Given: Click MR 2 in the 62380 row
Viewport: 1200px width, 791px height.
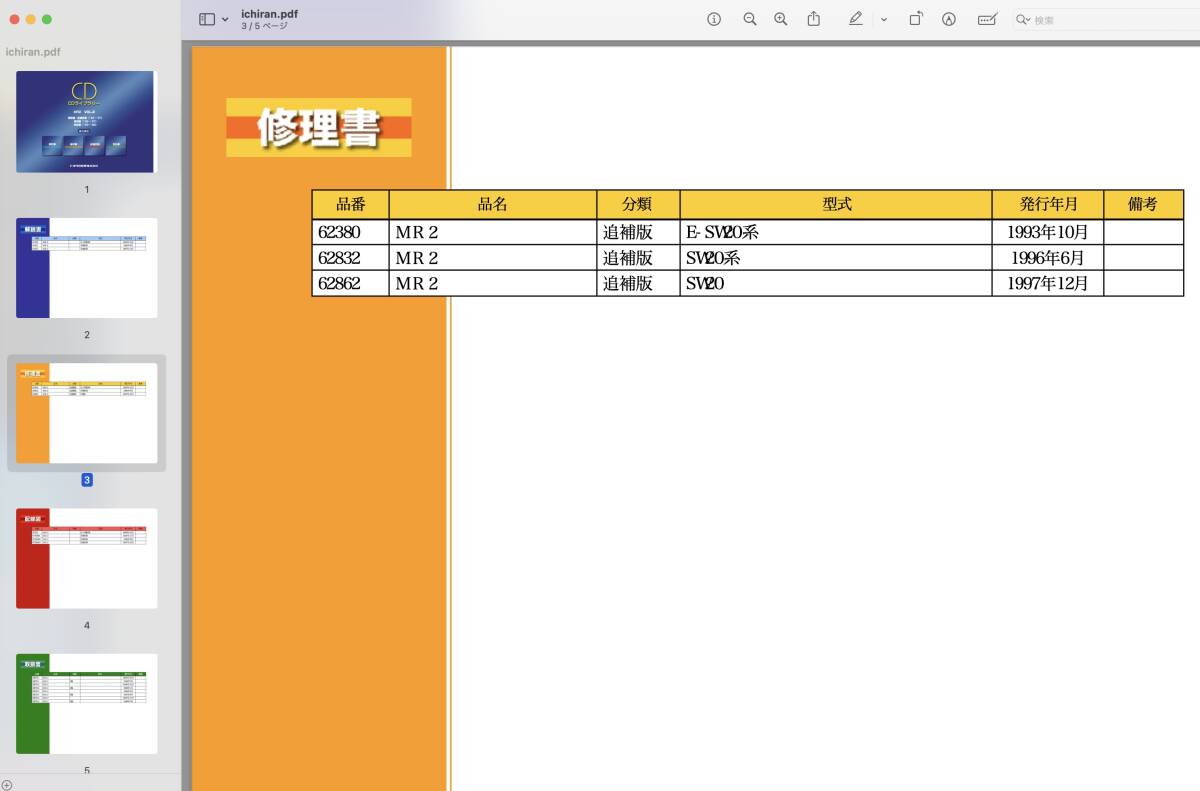Looking at the screenshot, I should 417,232.
